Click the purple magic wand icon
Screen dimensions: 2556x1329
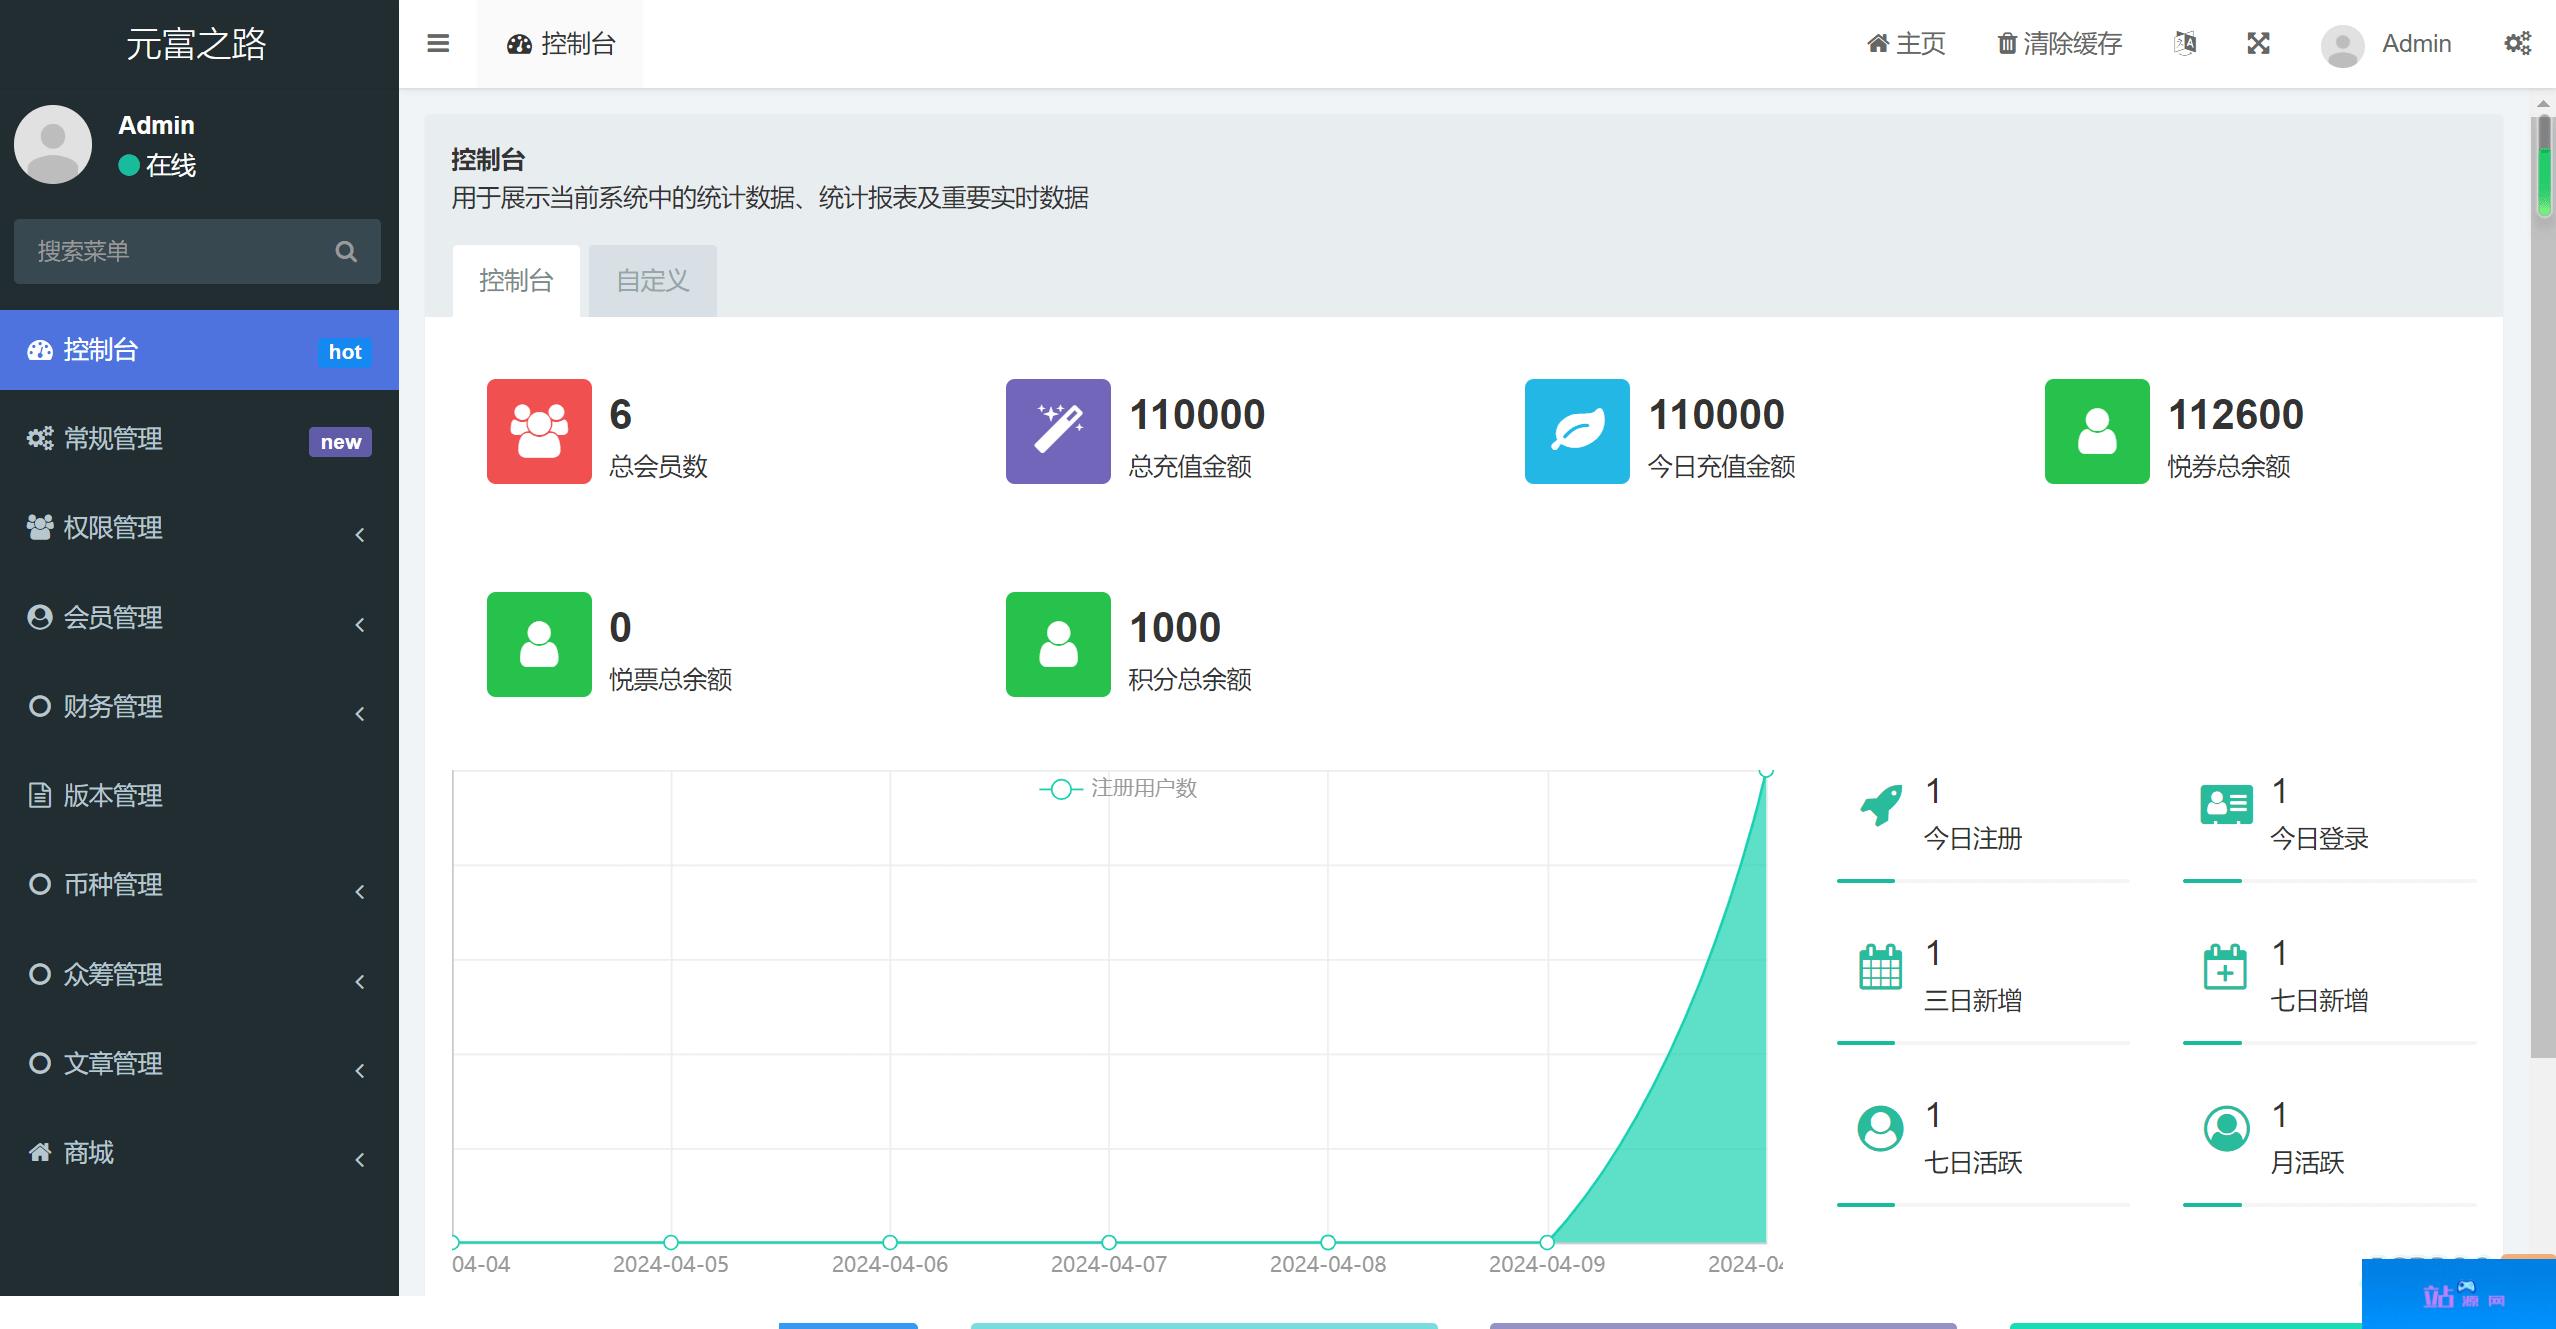click(1058, 431)
